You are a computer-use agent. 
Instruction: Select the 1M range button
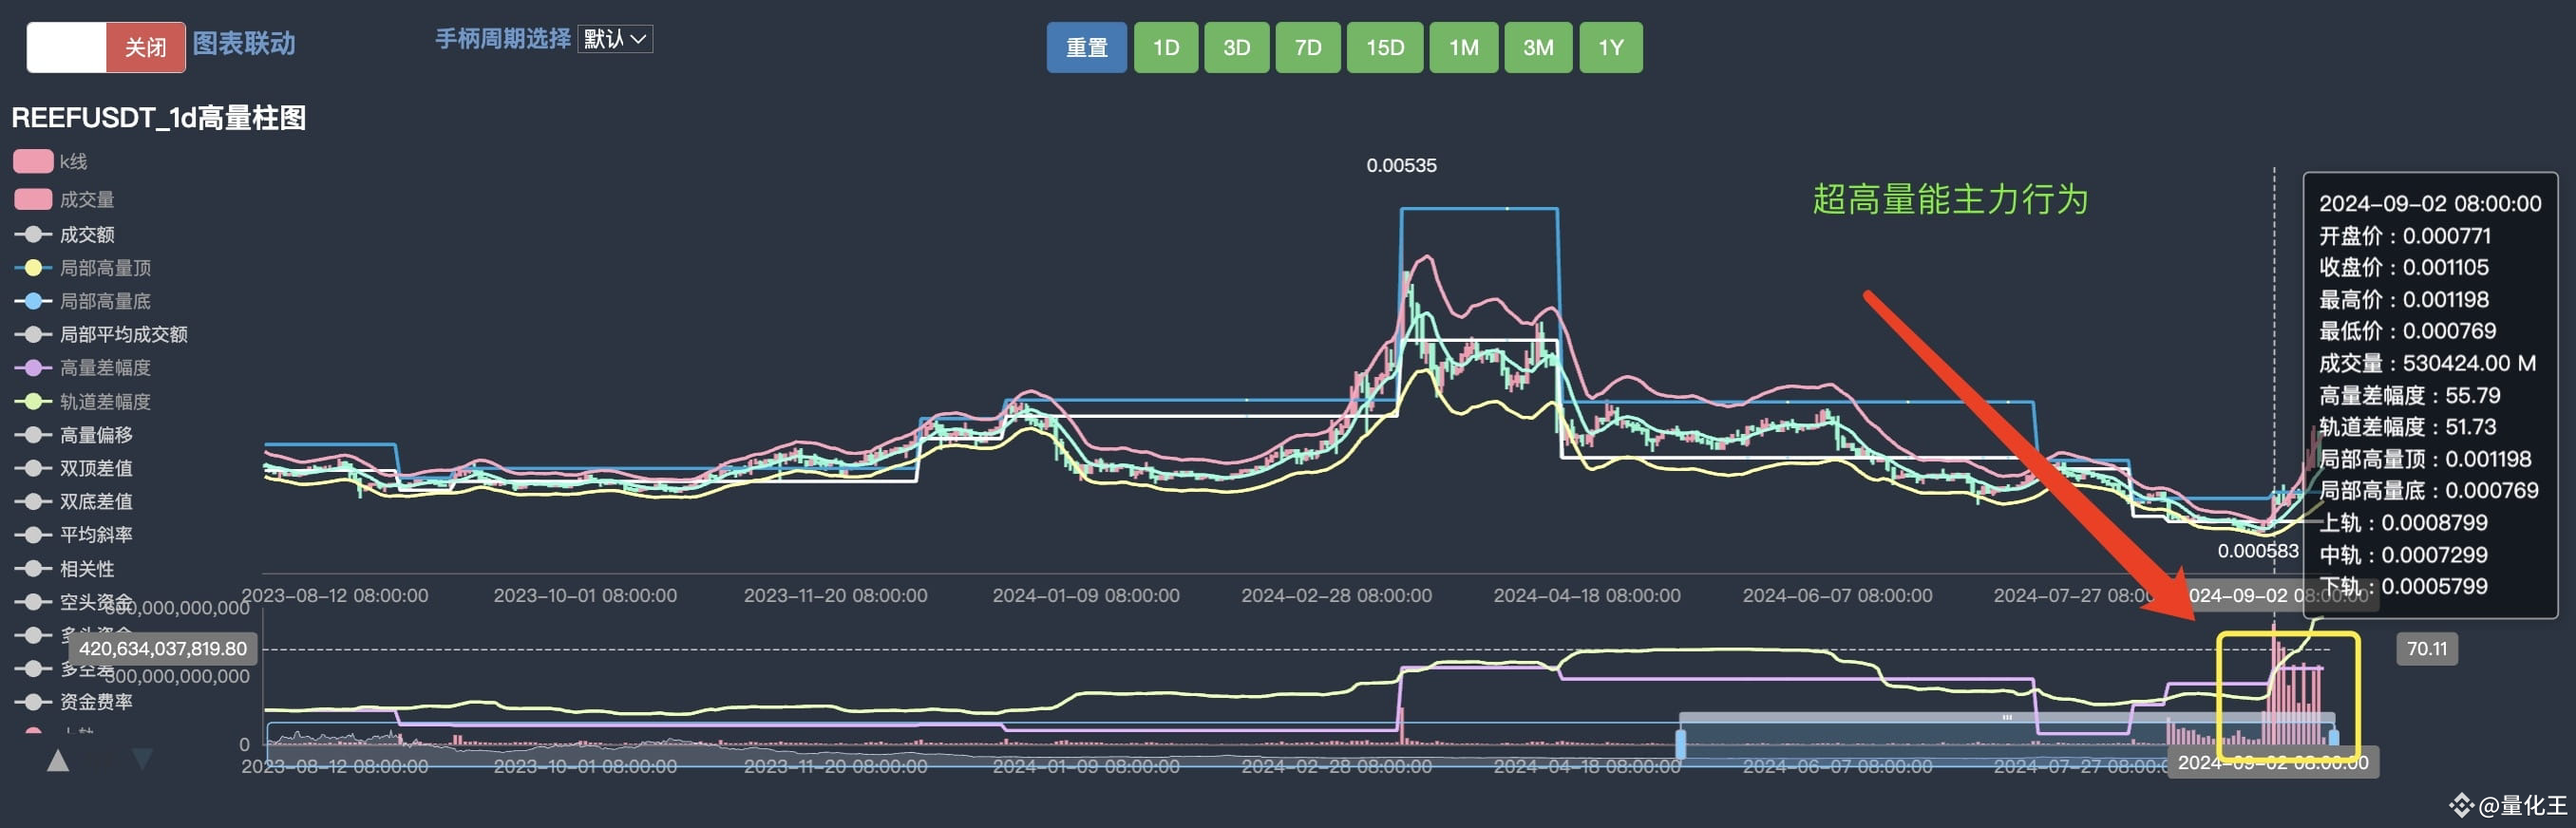point(1464,47)
